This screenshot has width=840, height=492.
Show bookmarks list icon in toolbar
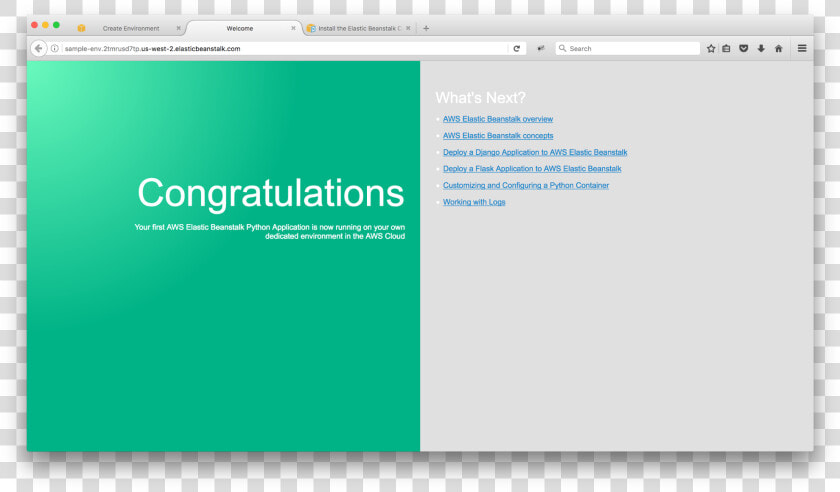[726, 48]
